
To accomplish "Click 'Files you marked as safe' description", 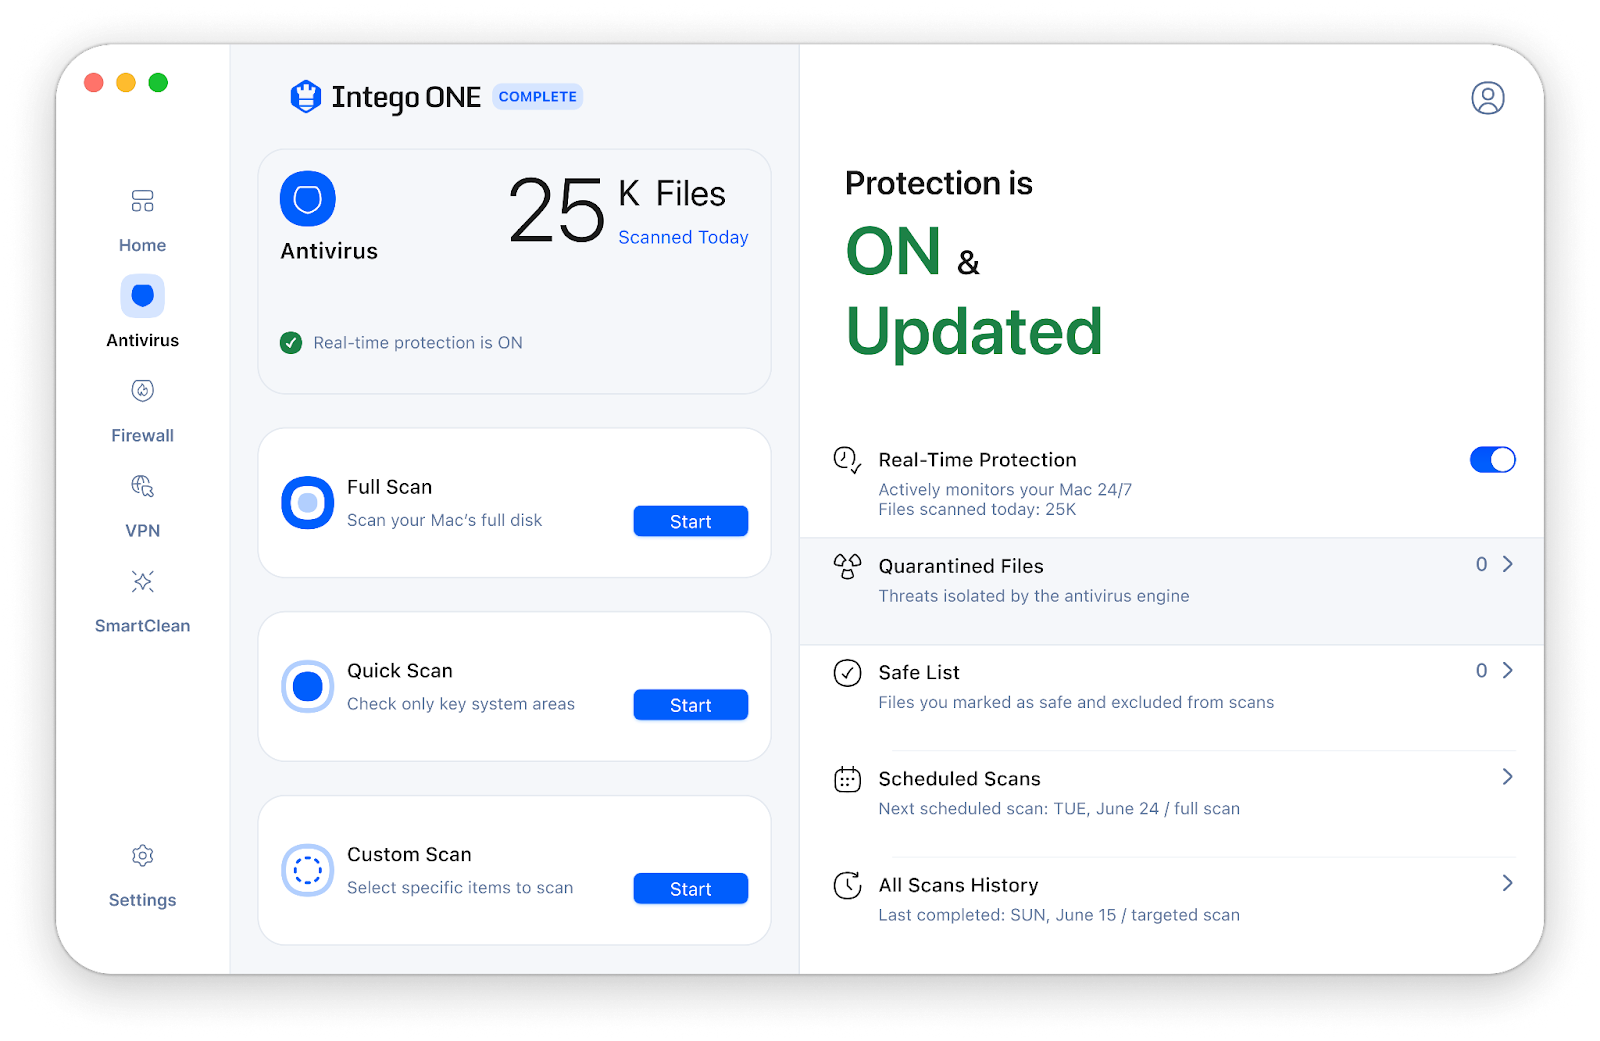I will [1076, 702].
